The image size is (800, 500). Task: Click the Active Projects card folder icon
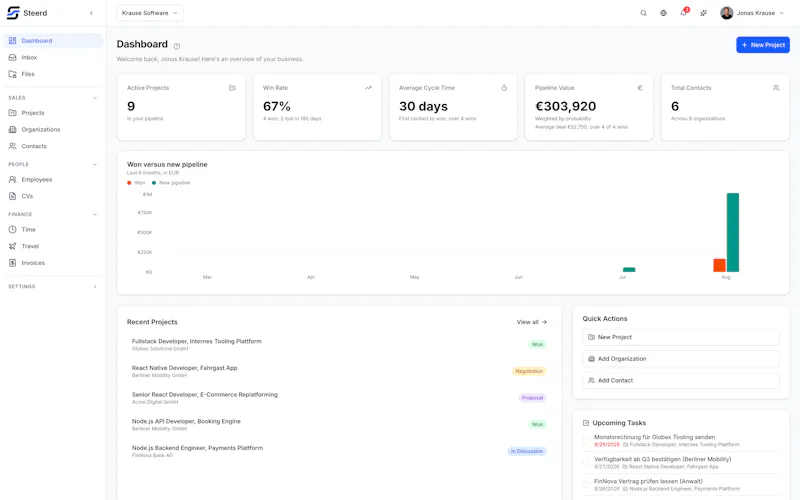point(232,88)
